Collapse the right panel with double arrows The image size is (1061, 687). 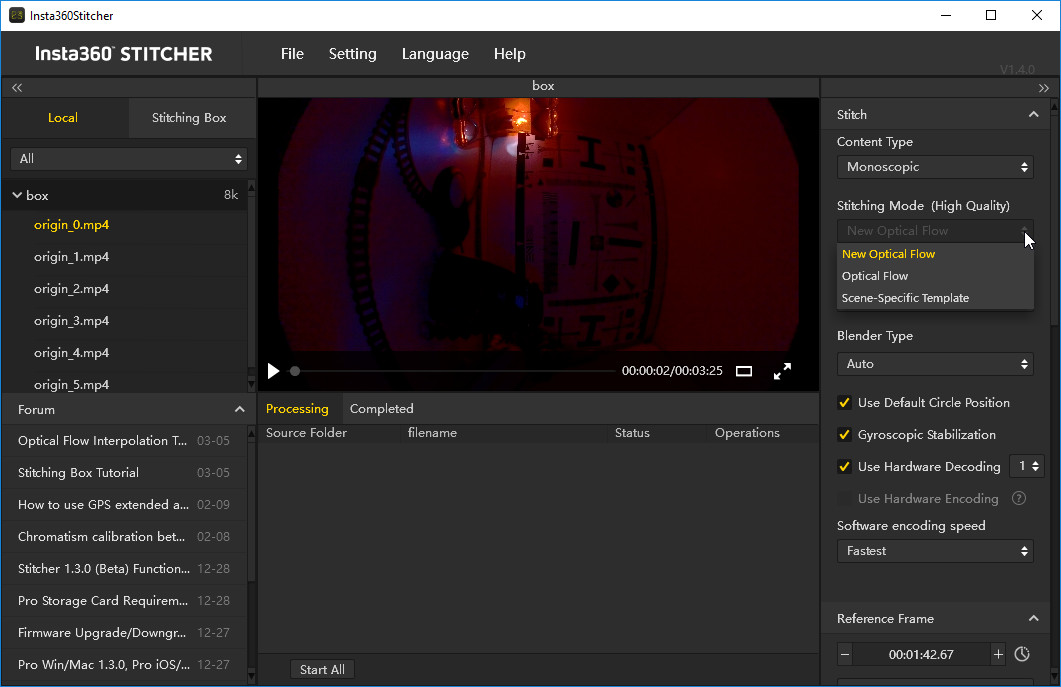pyautogui.click(x=1044, y=88)
